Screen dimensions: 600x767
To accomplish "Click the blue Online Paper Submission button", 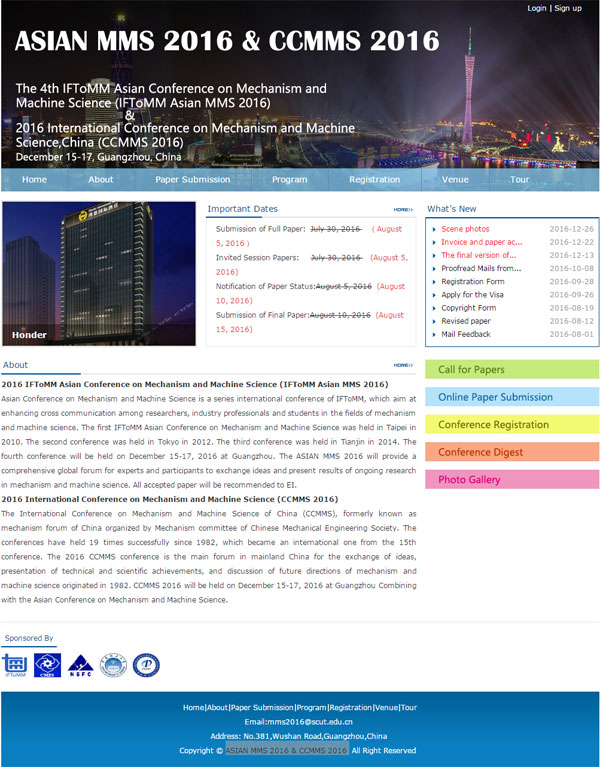I will tap(511, 397).
